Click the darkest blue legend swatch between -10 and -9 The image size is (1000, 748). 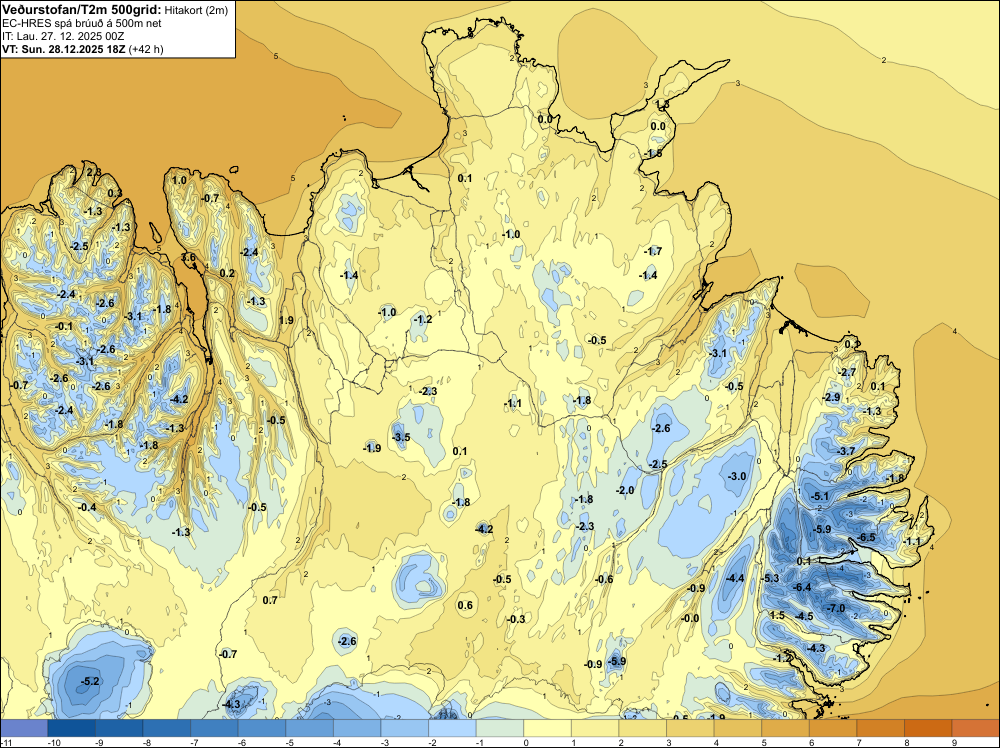tap(71, 728)
